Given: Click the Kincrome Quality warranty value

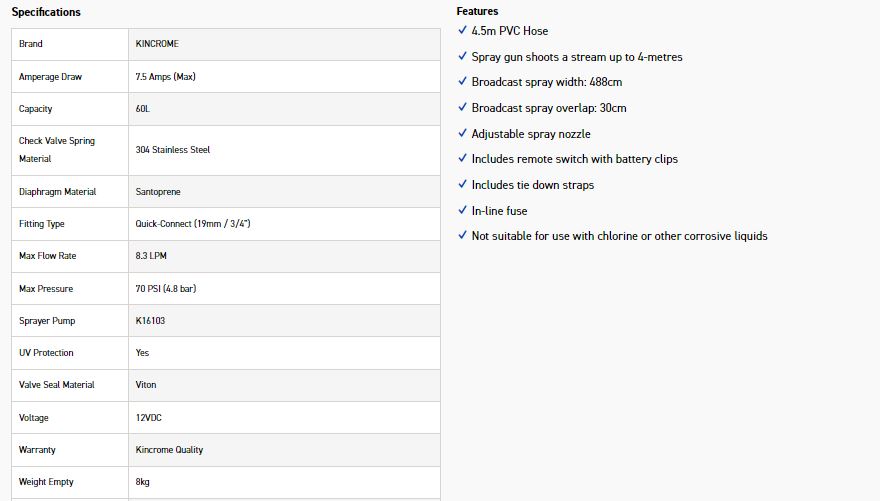Looking at the screenshot, I should [x=169, y=450].
